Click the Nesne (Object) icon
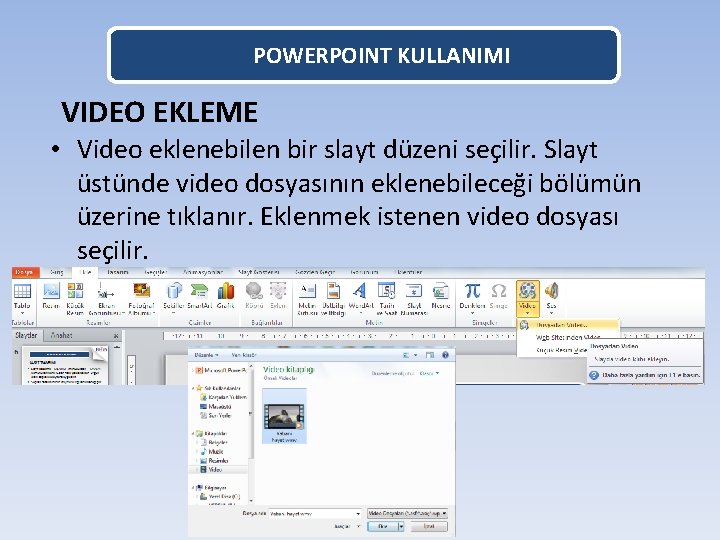Viewport: 720px width, 540px height. click(x=441, y=291)
